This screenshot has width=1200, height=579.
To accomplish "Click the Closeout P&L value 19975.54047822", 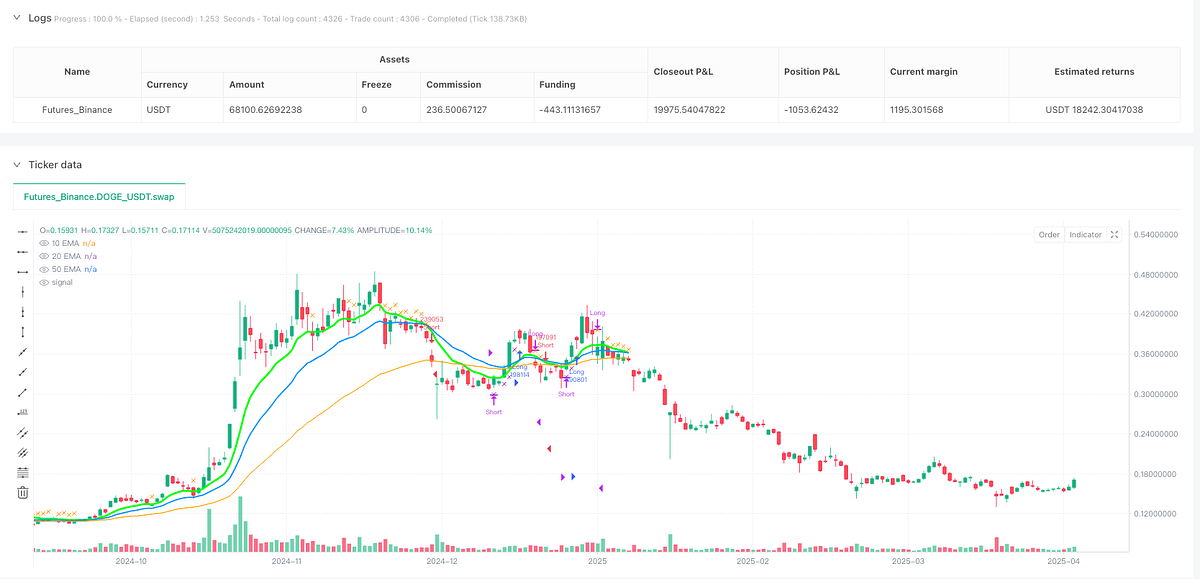I will pos(689,109).
